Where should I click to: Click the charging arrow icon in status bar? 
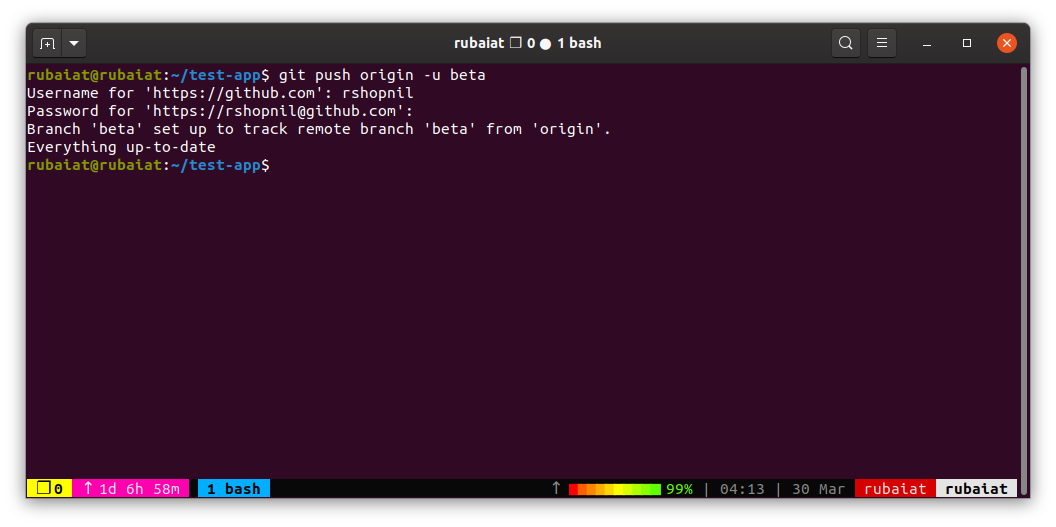pyautogui.click(x=556, y=488)
